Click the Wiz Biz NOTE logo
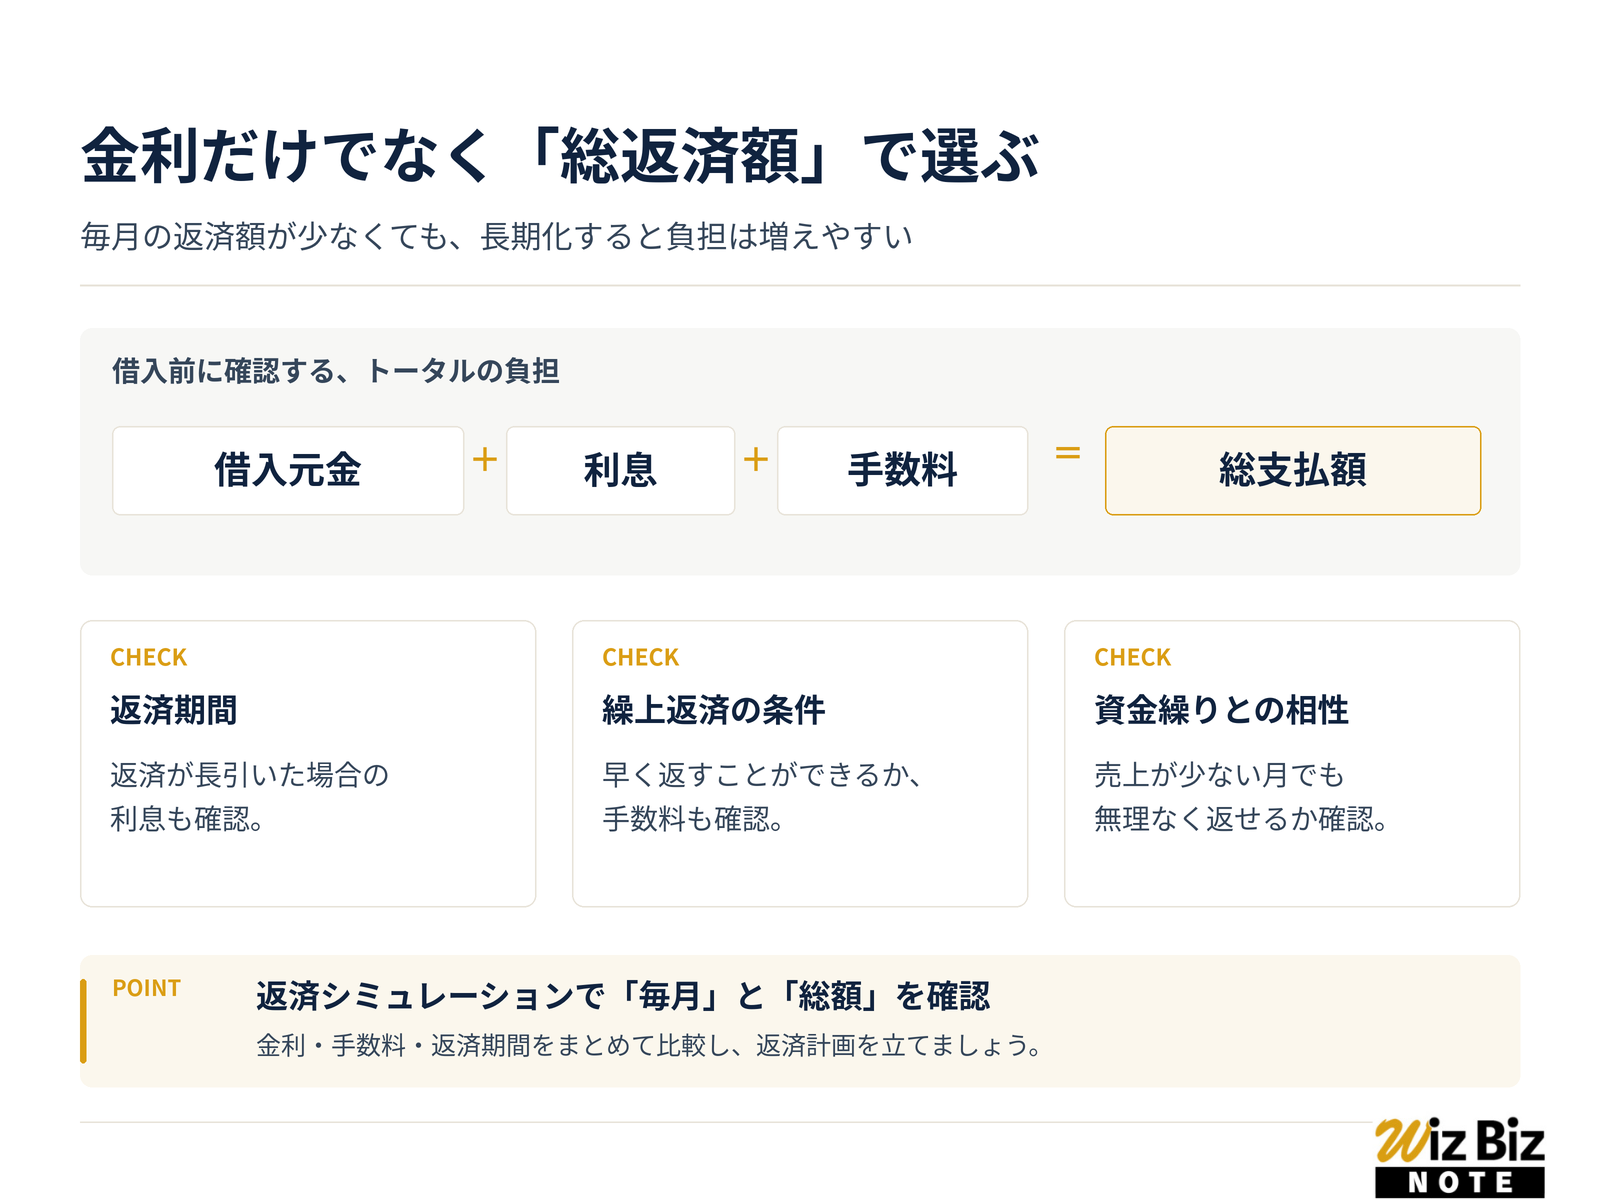The height and width of the screenshot is (1200, 1600). (1460, 1157)
